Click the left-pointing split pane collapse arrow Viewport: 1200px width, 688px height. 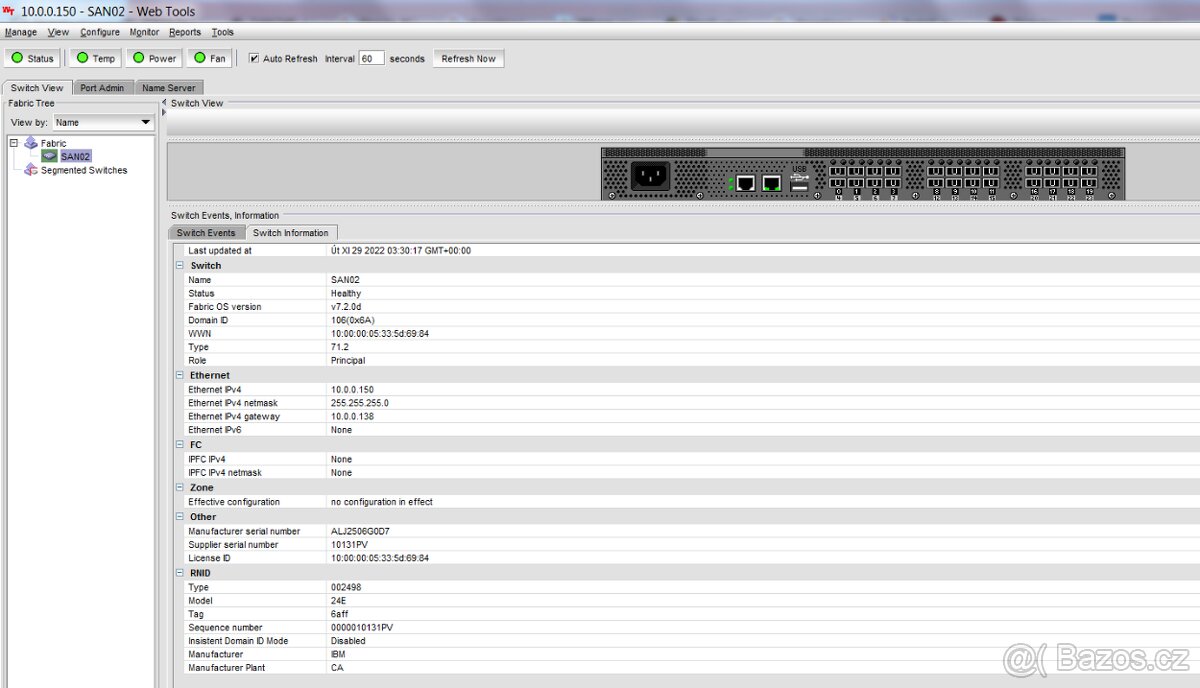pyautogui.click(x=164, y=103)
